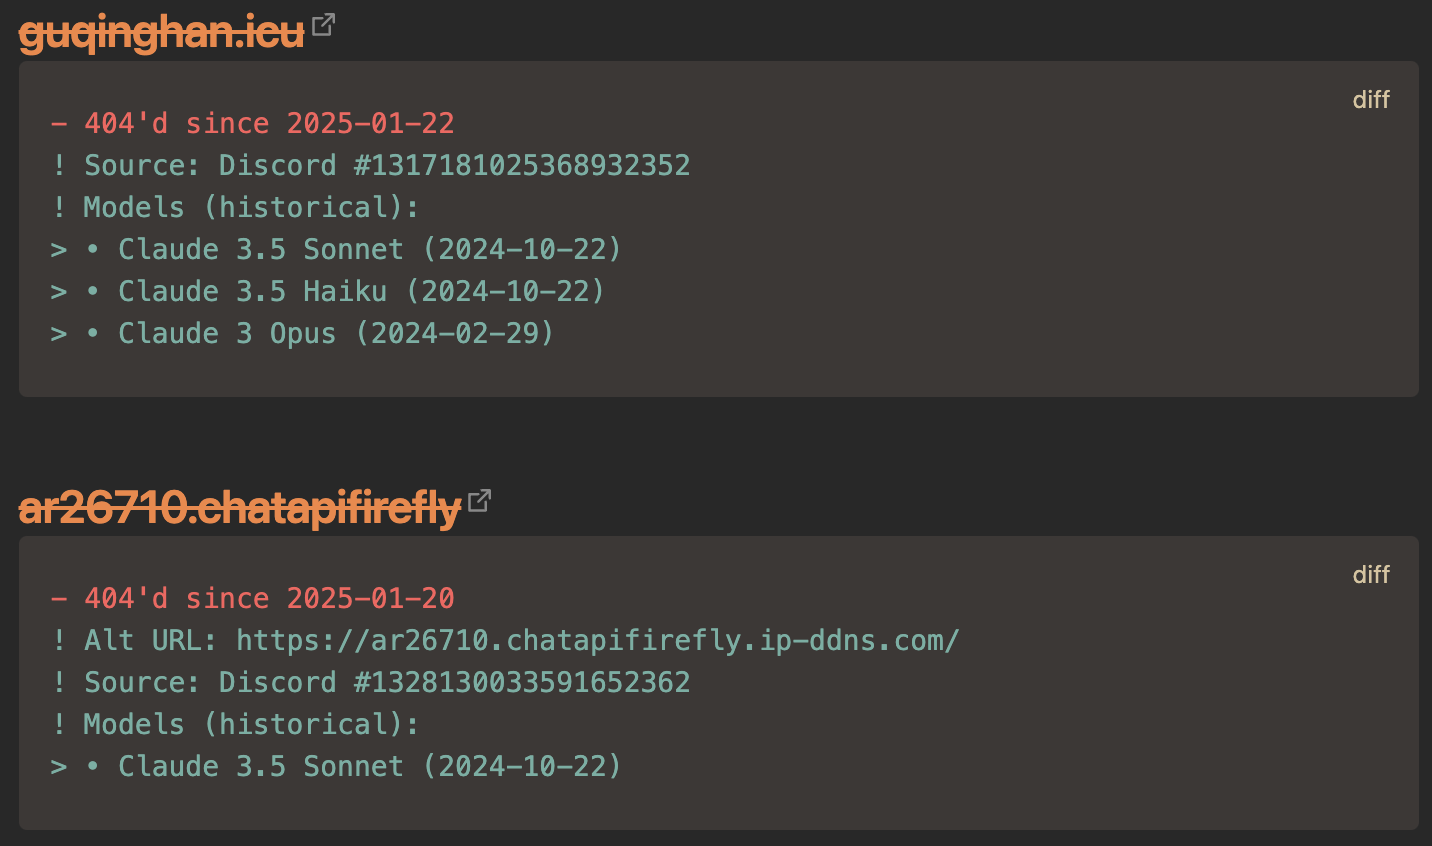Open the external link icon beside ar26710.chatapifirefly
The width and height of the screenshot is (1432, 846).
pyautogui.click(x=480, y=500)
